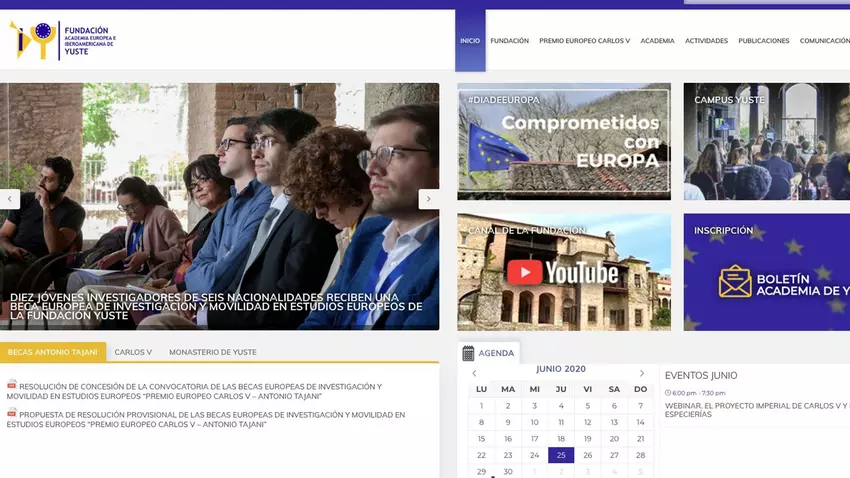This screenshot has height=478, width=850.
Task: Open the Premio Europeo Carlos V menu
Action: (584, 41)
